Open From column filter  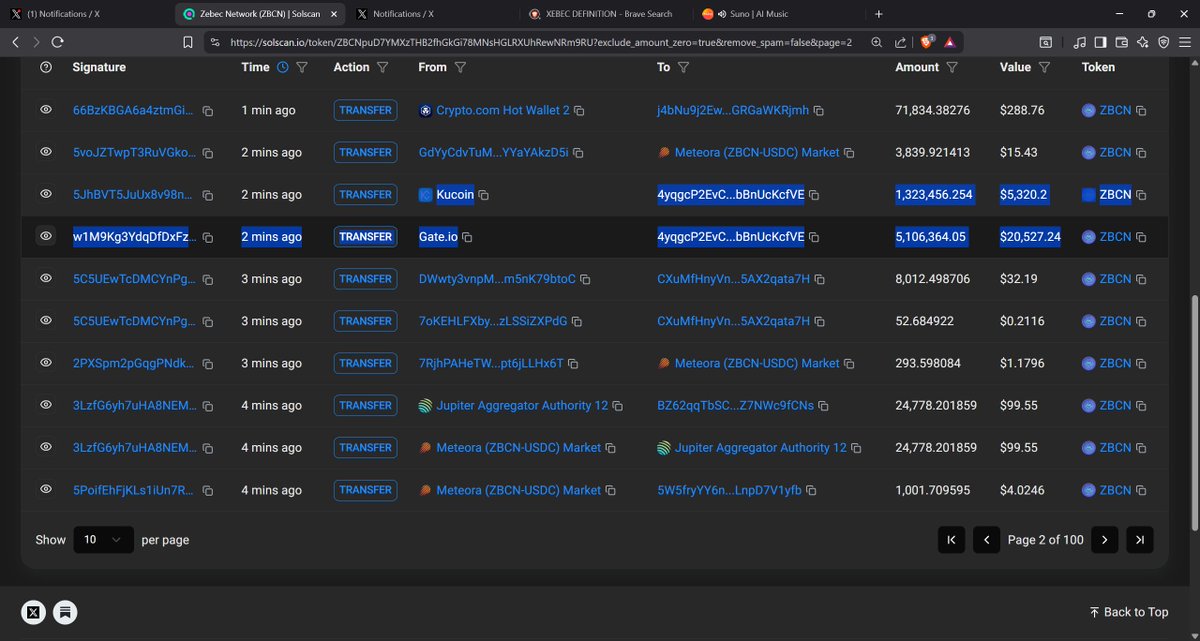pos(460,67)
